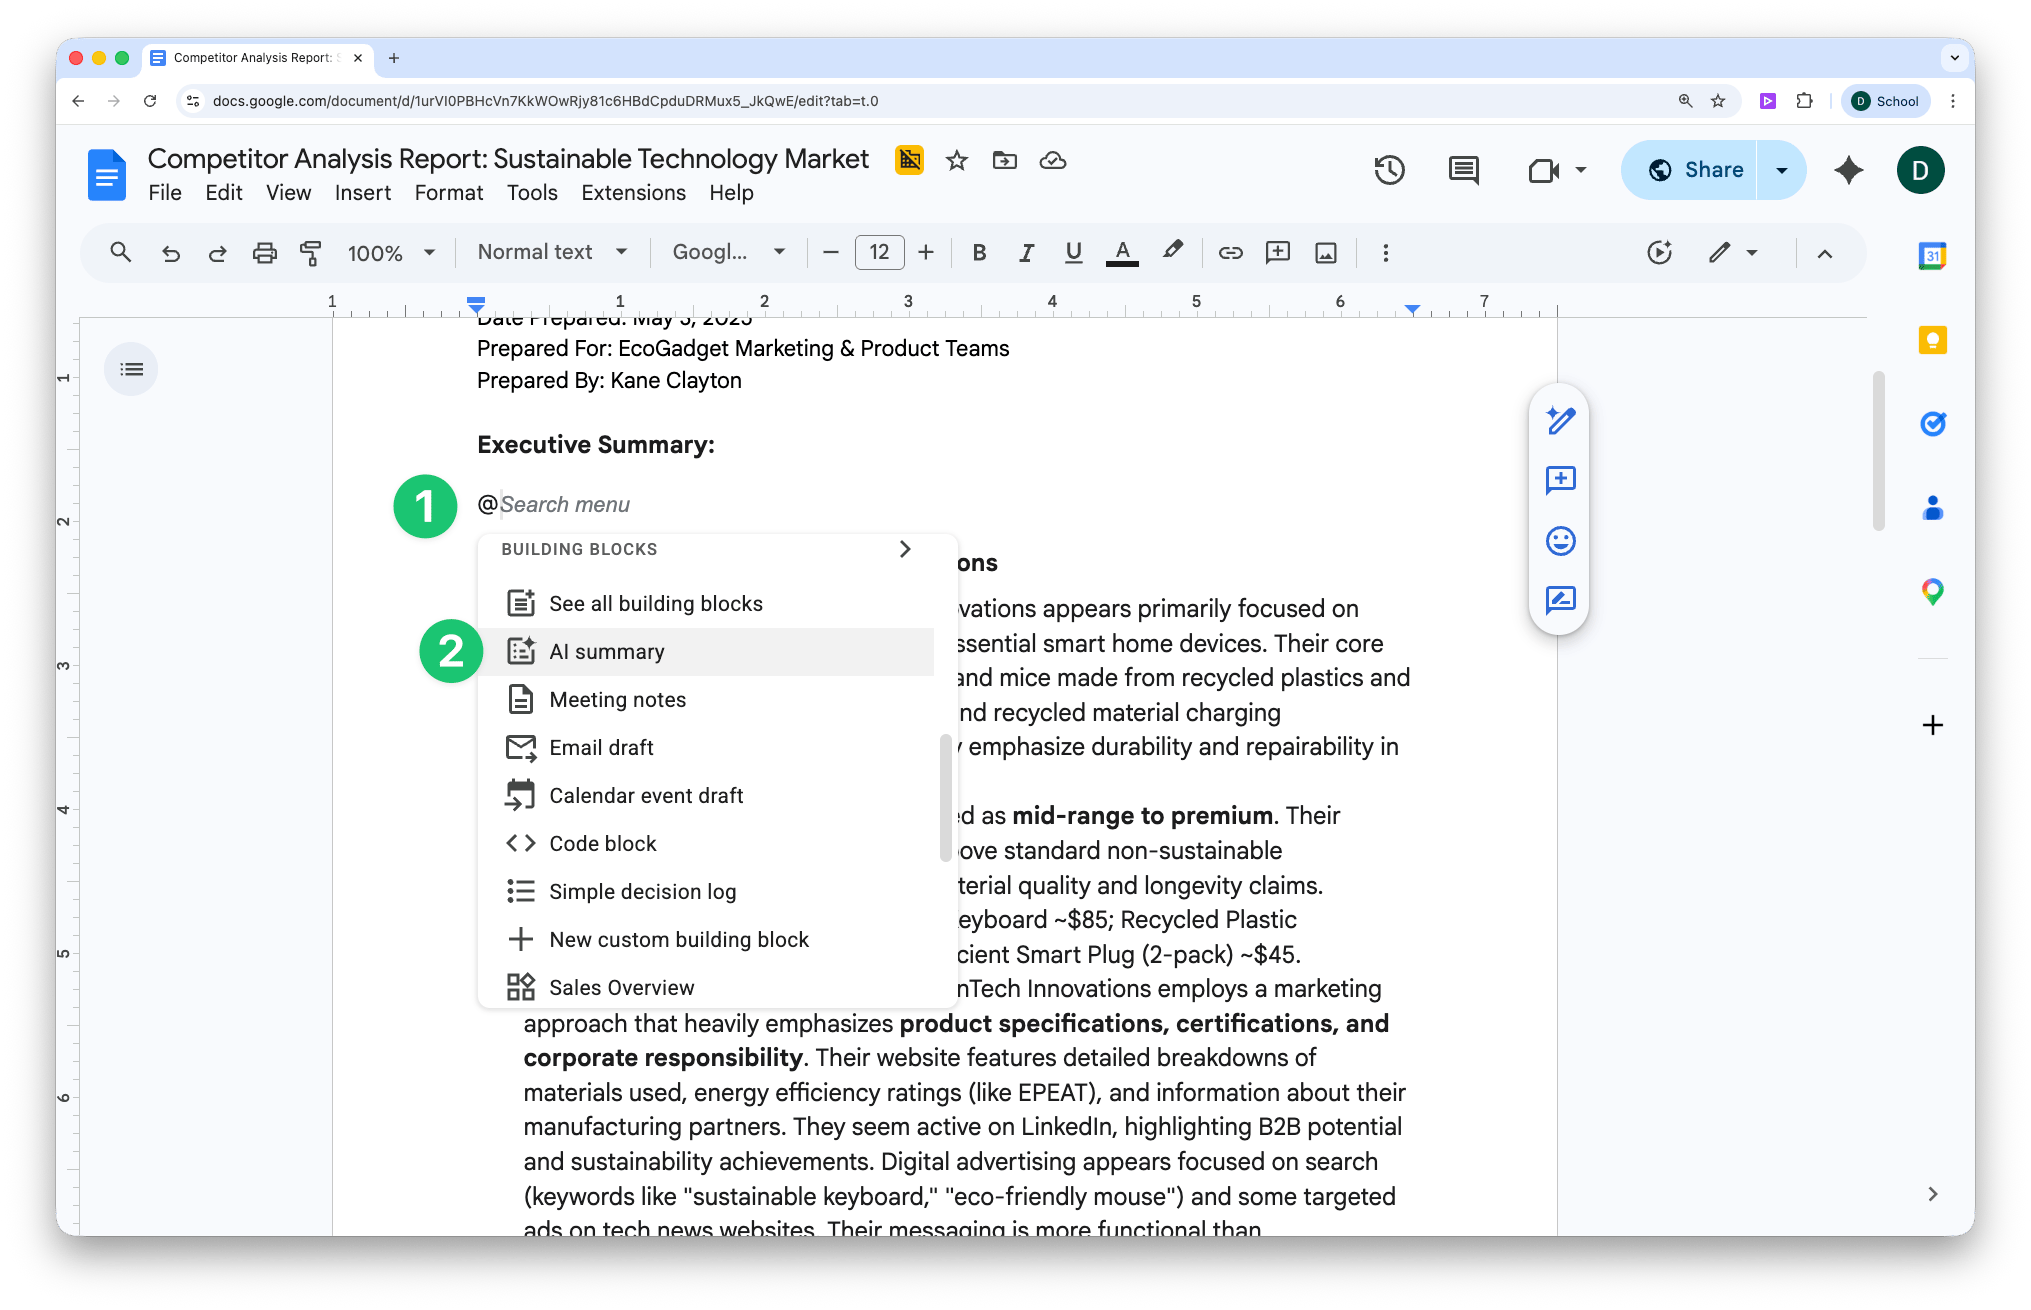Click the paint format roller icon
This screenshot has height=1310, width=2031.
pyautogui.click(x=311, y=253)
